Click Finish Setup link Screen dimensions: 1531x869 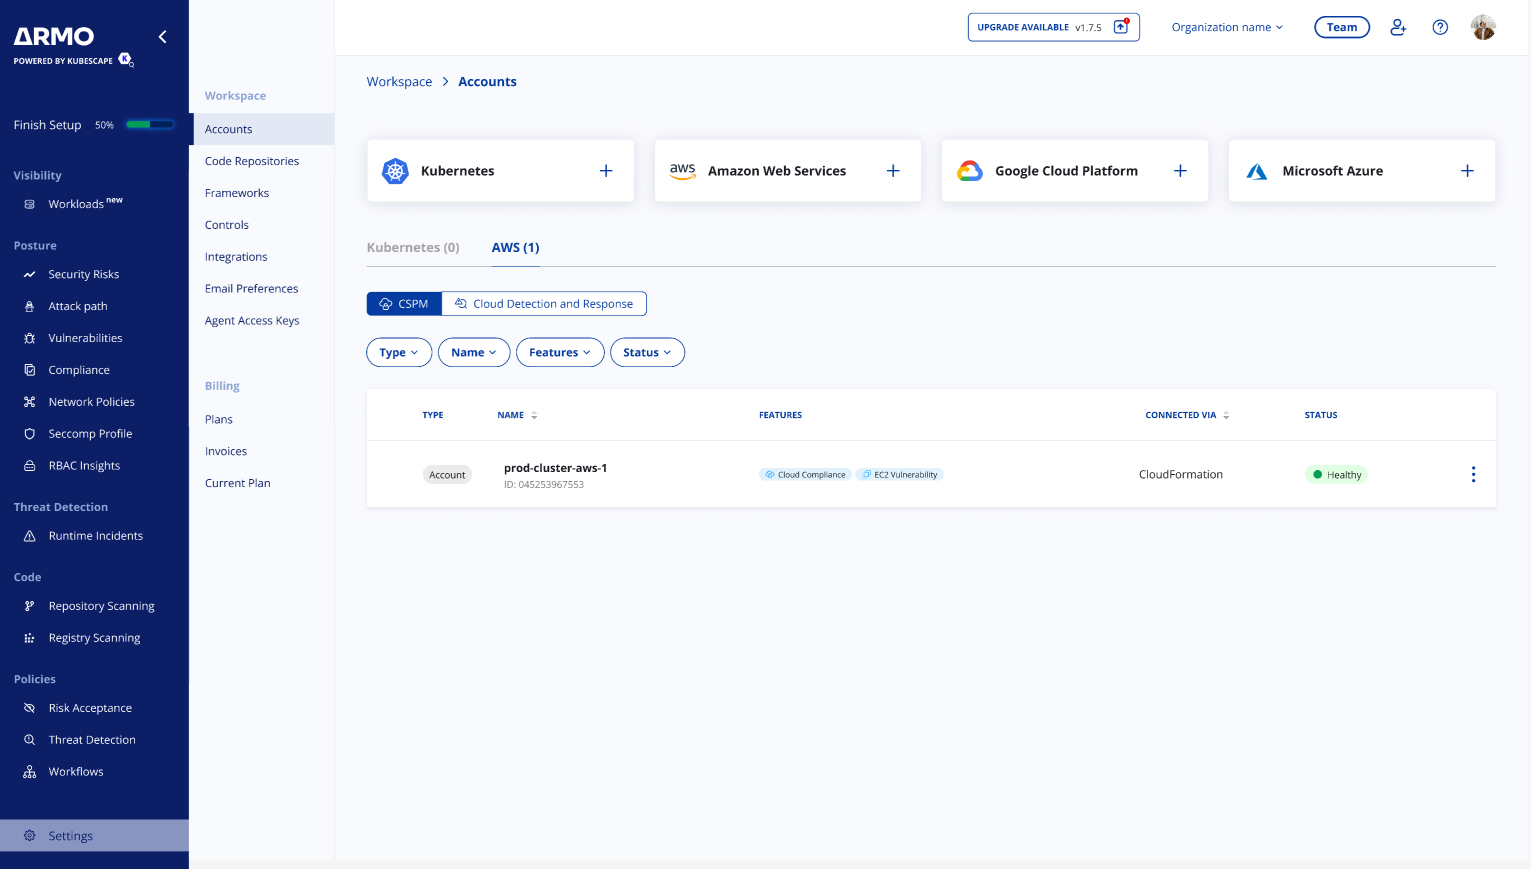47,125
